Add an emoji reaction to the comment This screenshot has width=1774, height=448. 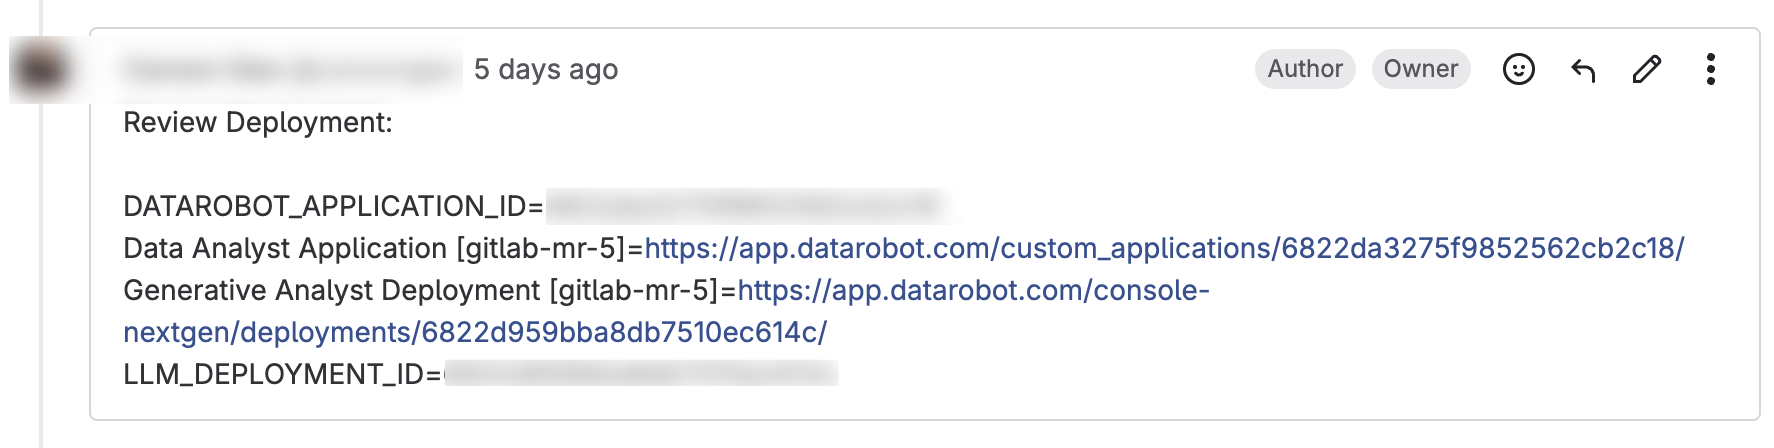point(1518,69)
